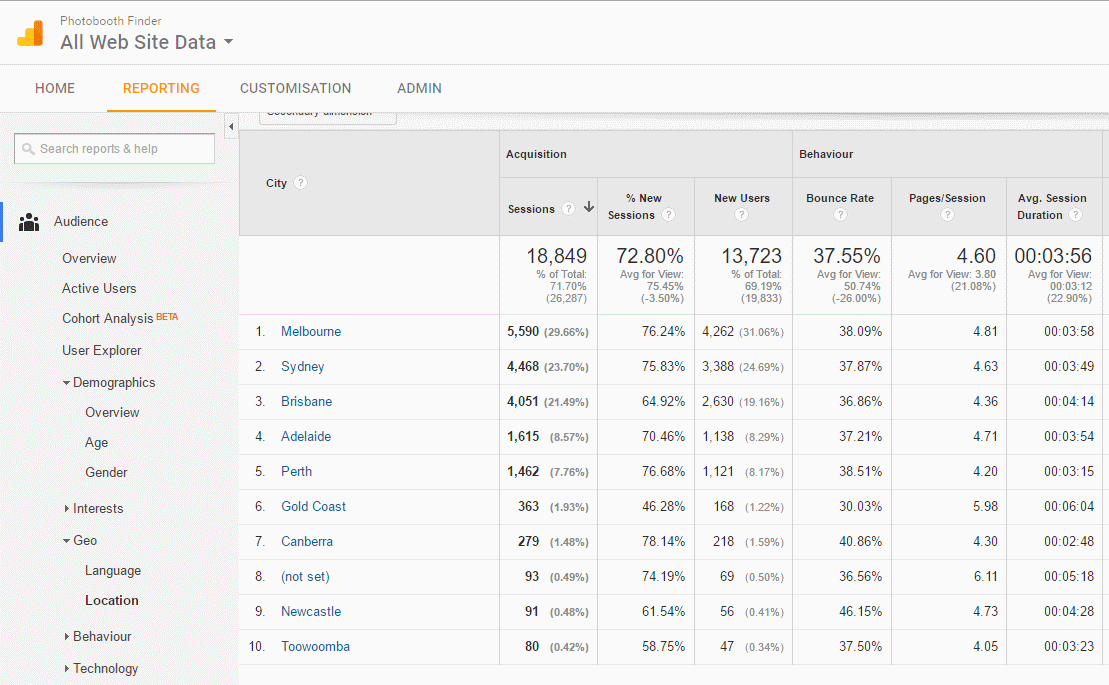Collapse the Geo section
Screen dimensions: 1109x685
66,541
